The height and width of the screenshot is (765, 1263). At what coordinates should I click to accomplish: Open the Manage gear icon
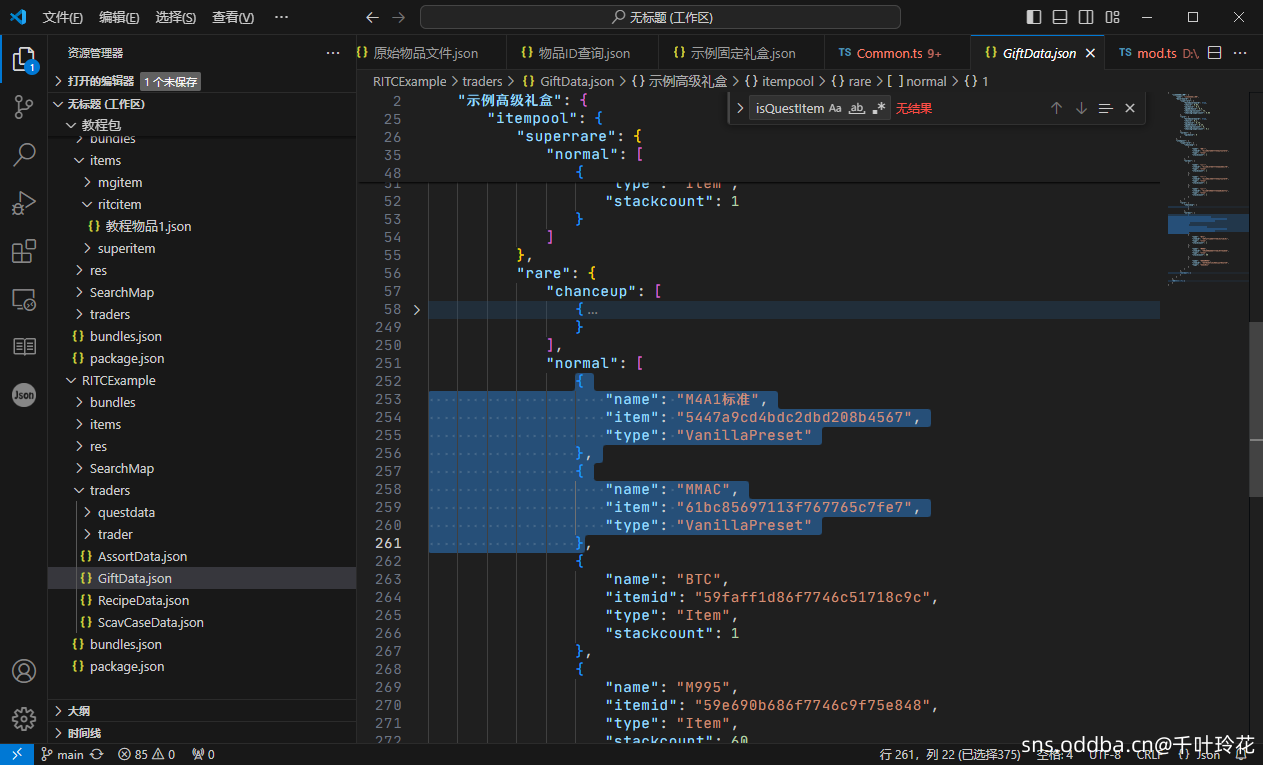coord(24,719)
